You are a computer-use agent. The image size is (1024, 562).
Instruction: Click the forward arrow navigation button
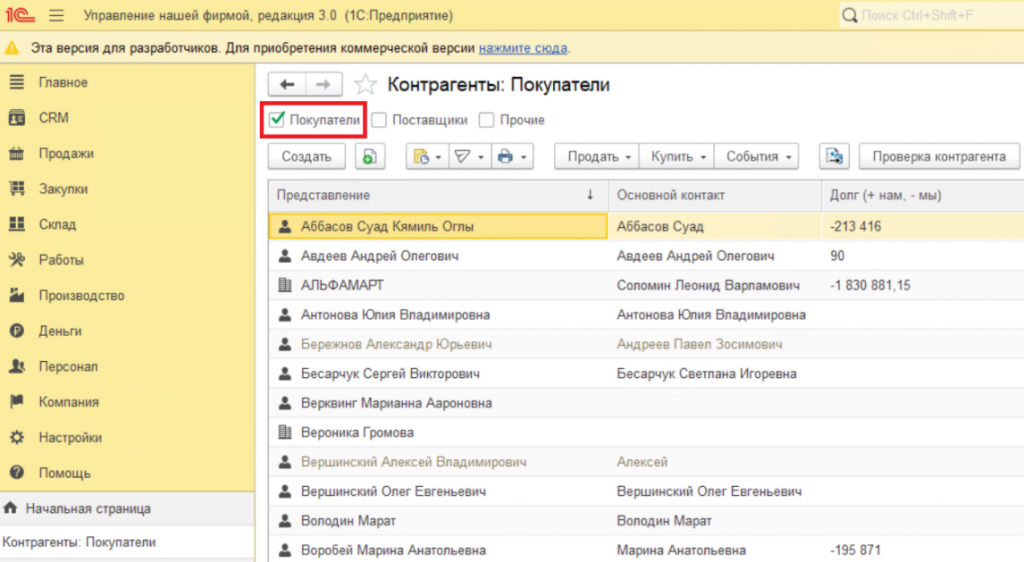point(323,84)
